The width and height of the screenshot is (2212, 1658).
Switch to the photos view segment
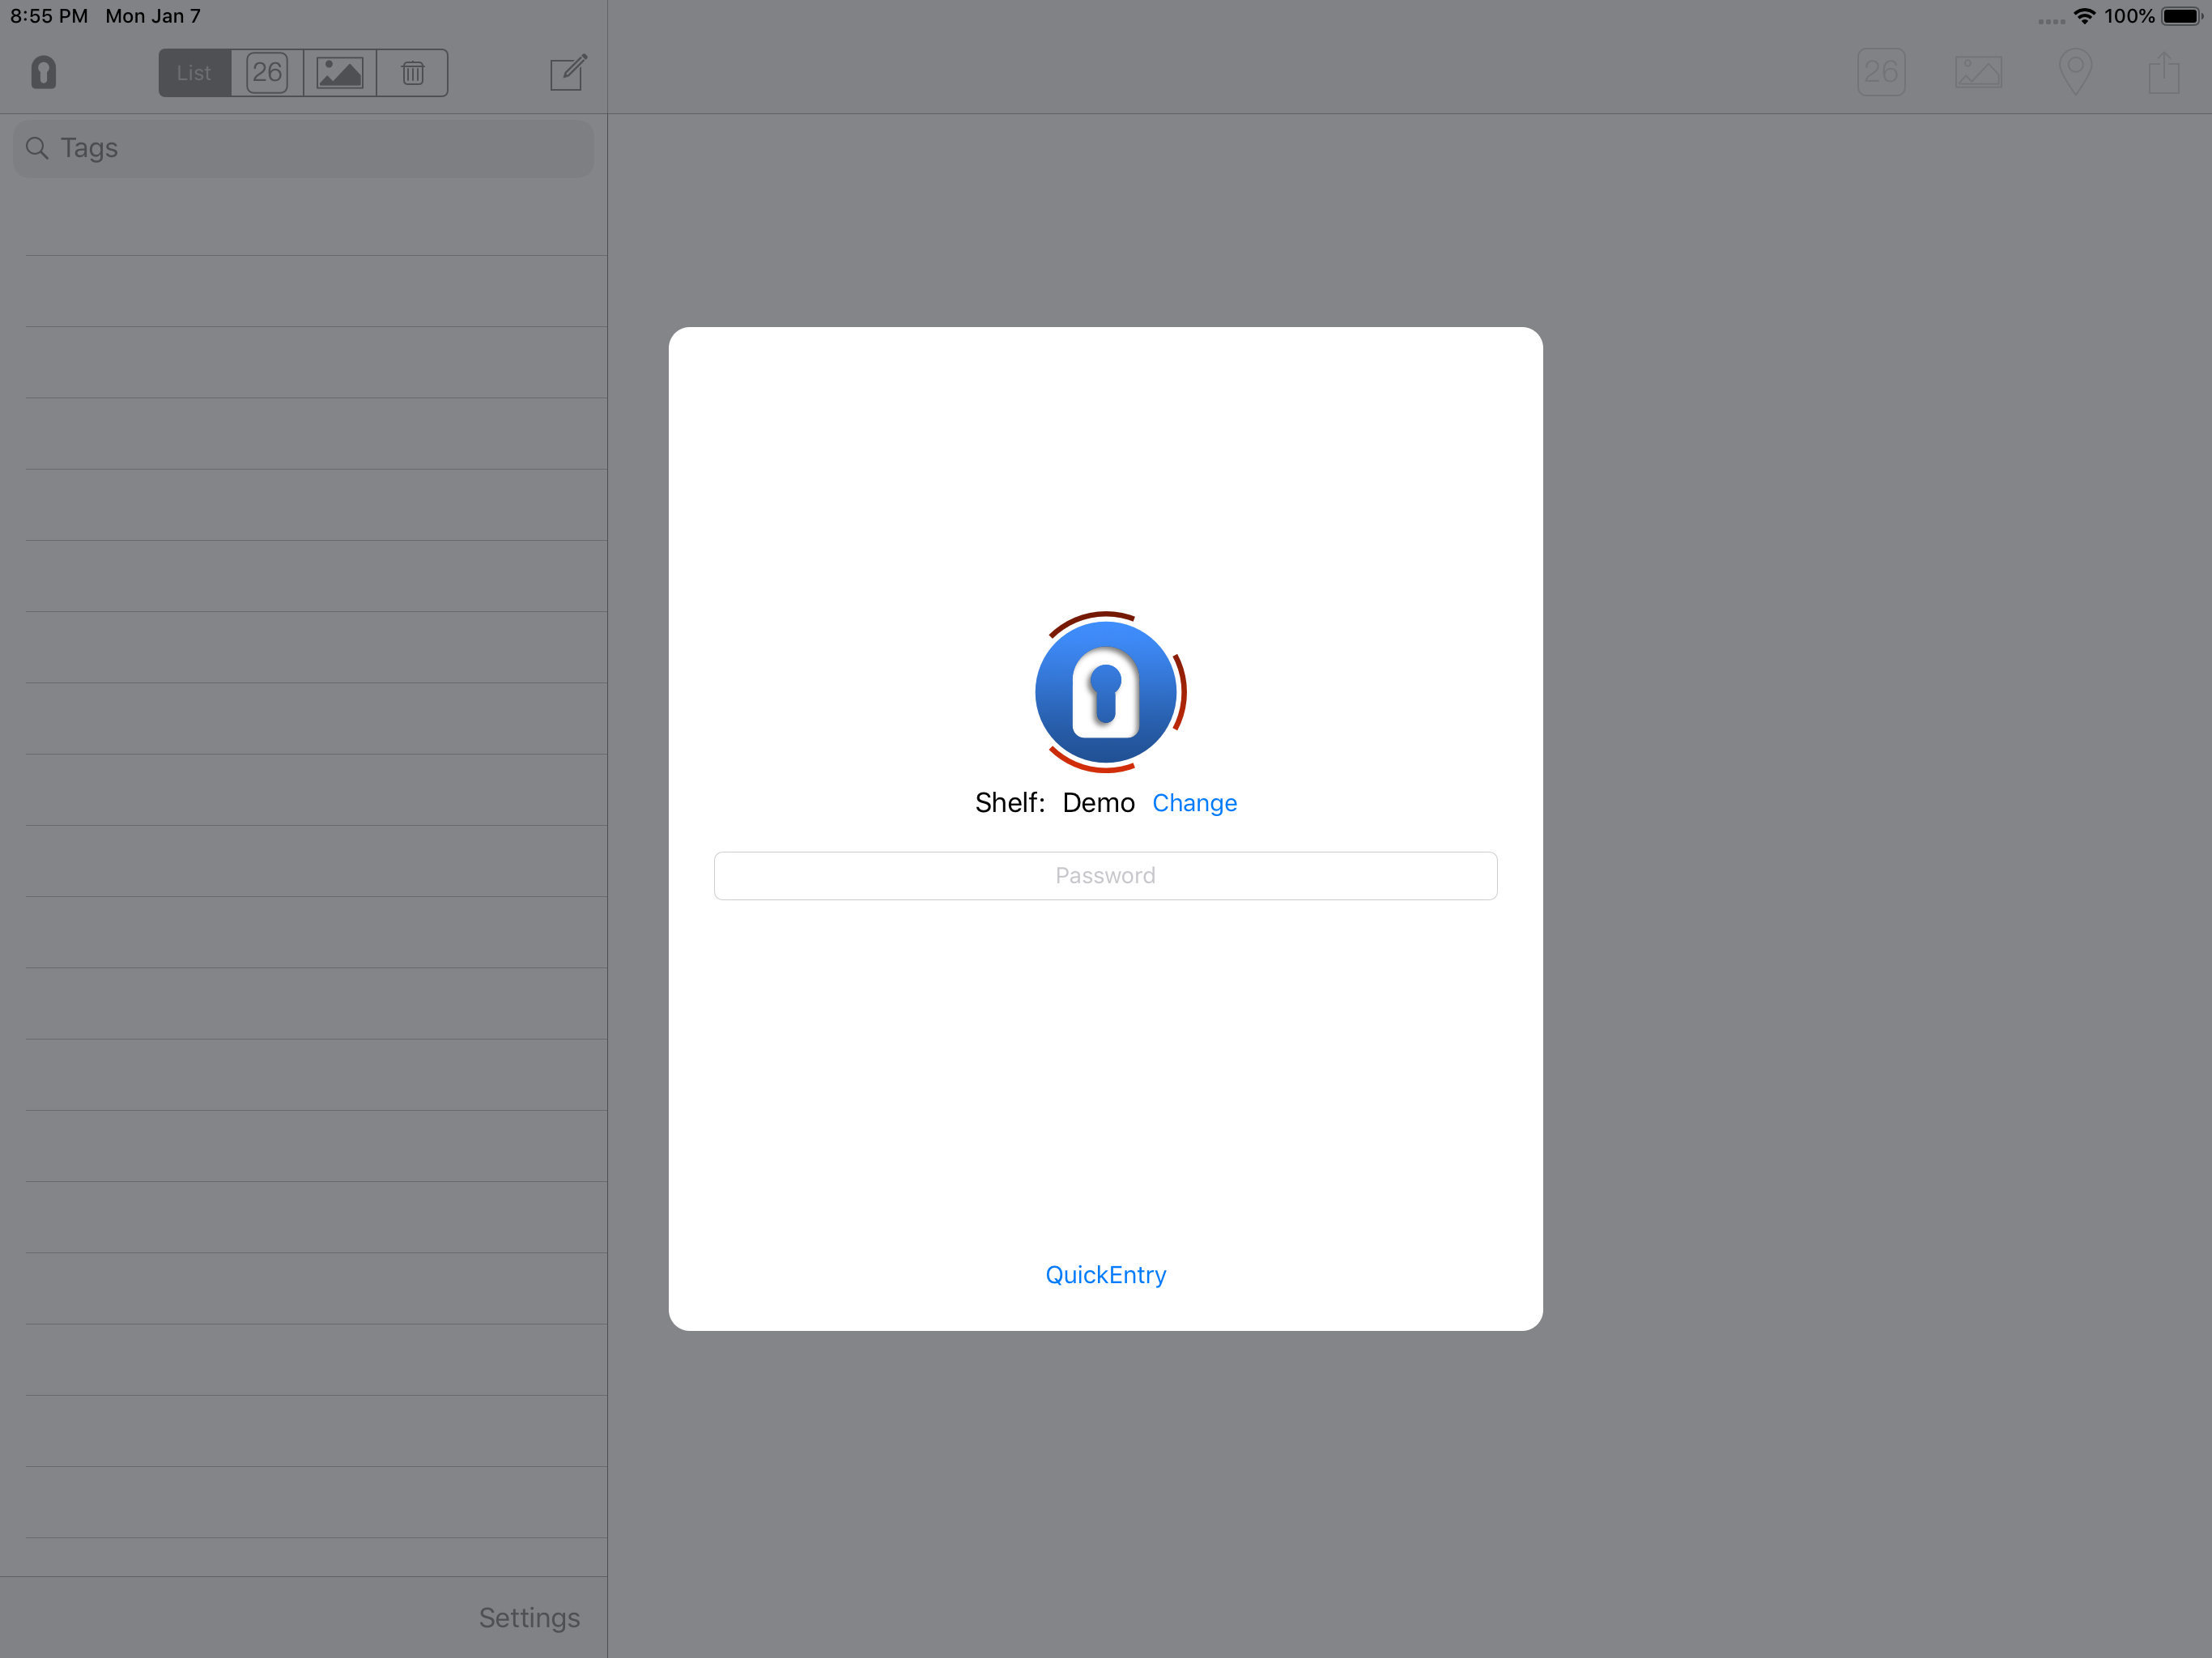tap(340, 73)
